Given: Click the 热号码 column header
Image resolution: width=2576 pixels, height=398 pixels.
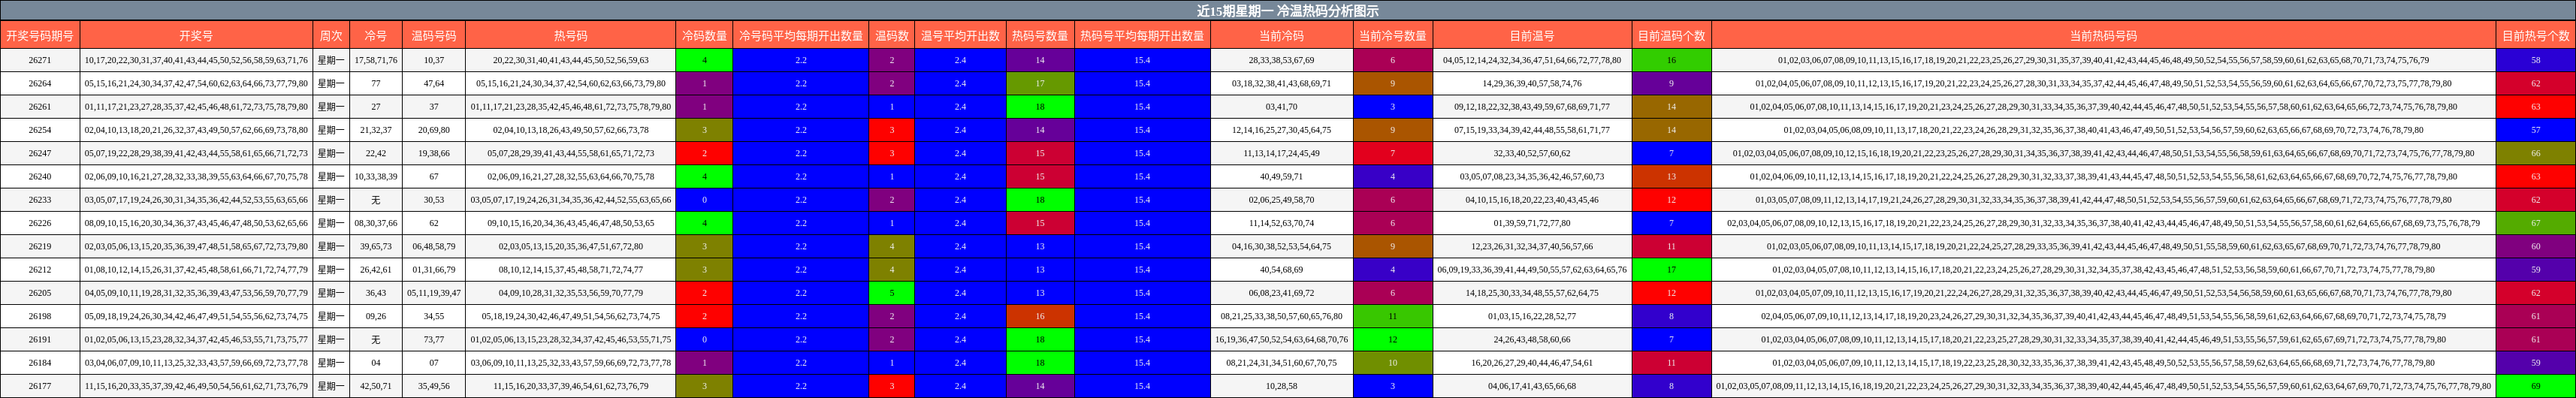Looking at the screenshot, I should pyautogui.click(x=571, y=36).
